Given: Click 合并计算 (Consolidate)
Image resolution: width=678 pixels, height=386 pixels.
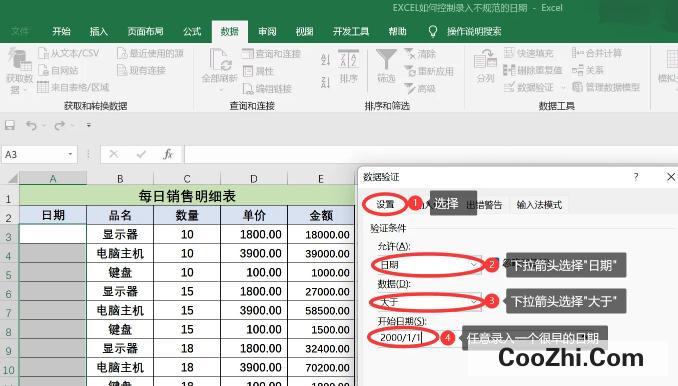Looking at the screenshot, I should (597, 53).
